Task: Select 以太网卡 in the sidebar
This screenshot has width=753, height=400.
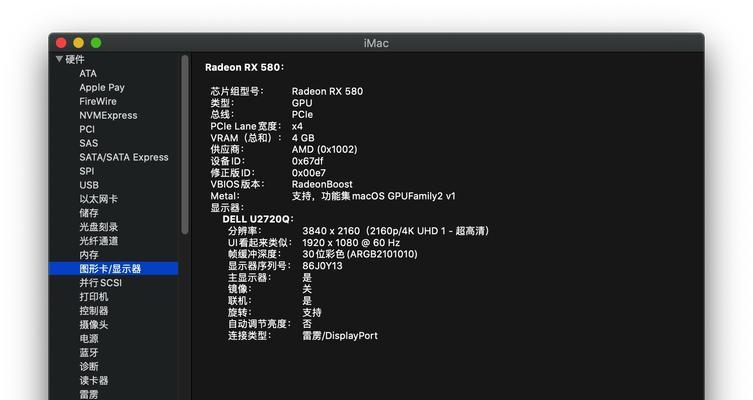Action: 98,199
